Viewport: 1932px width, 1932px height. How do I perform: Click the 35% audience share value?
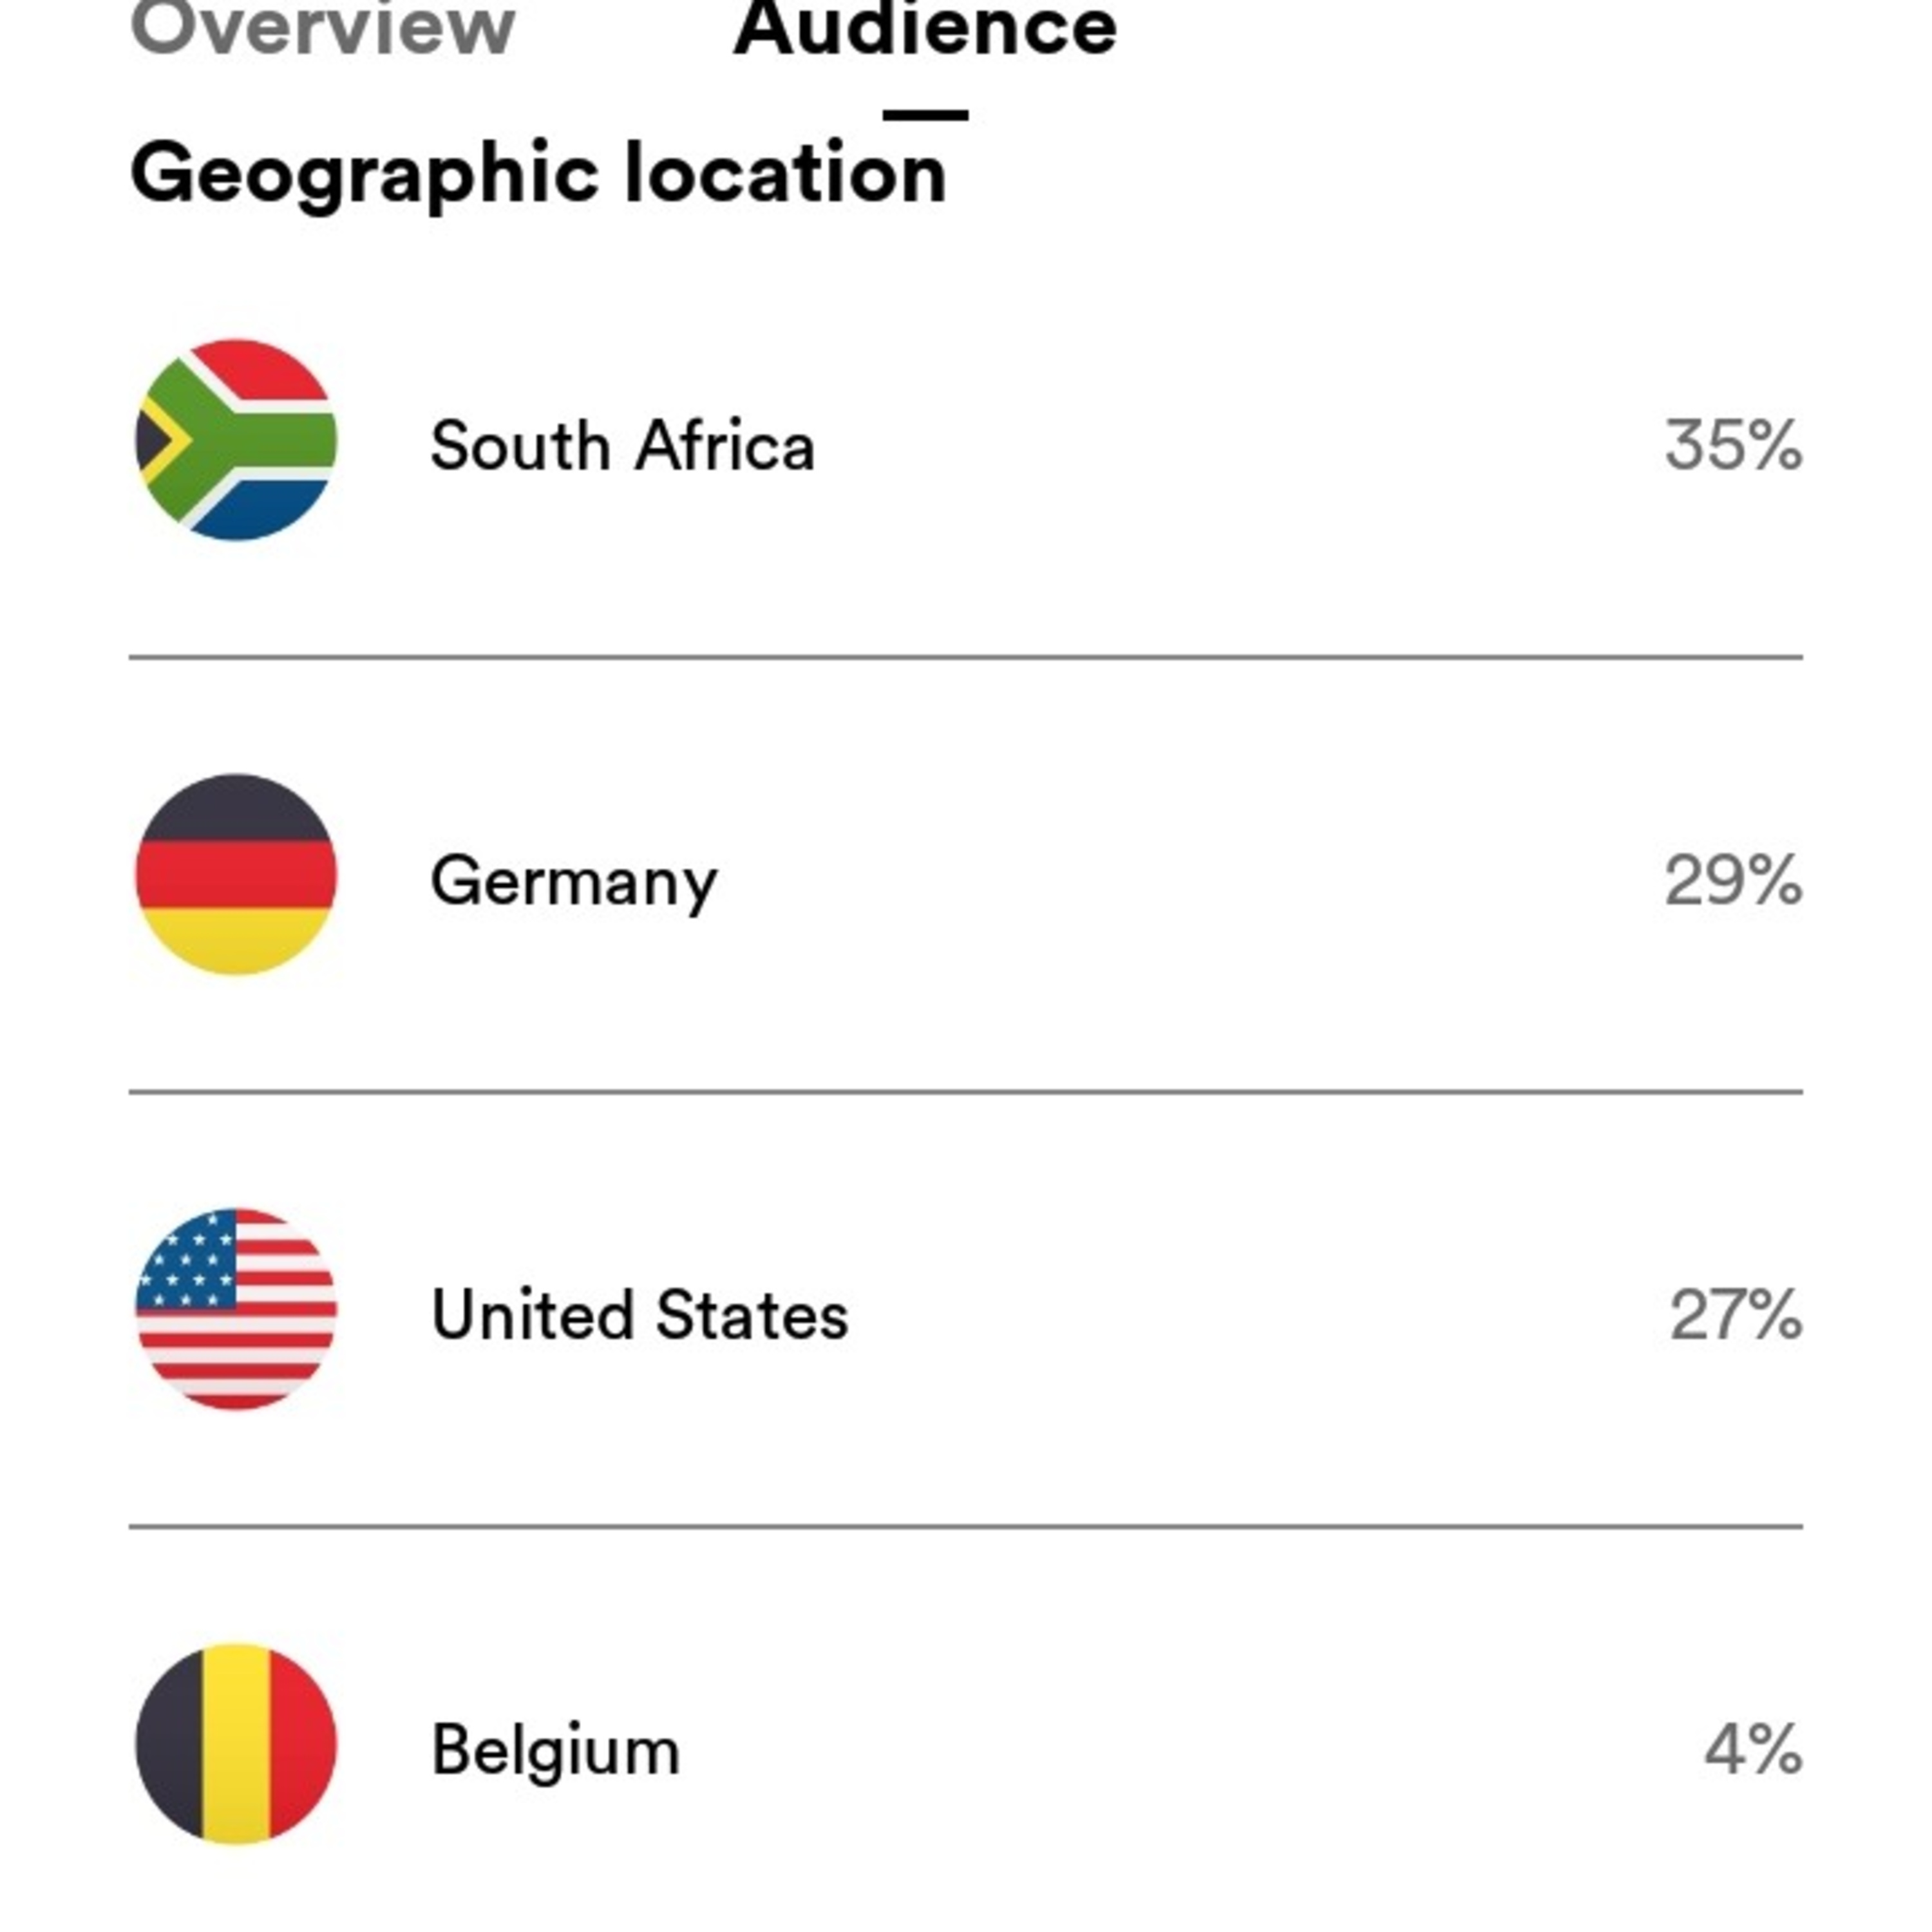(x=1733, y=445)
